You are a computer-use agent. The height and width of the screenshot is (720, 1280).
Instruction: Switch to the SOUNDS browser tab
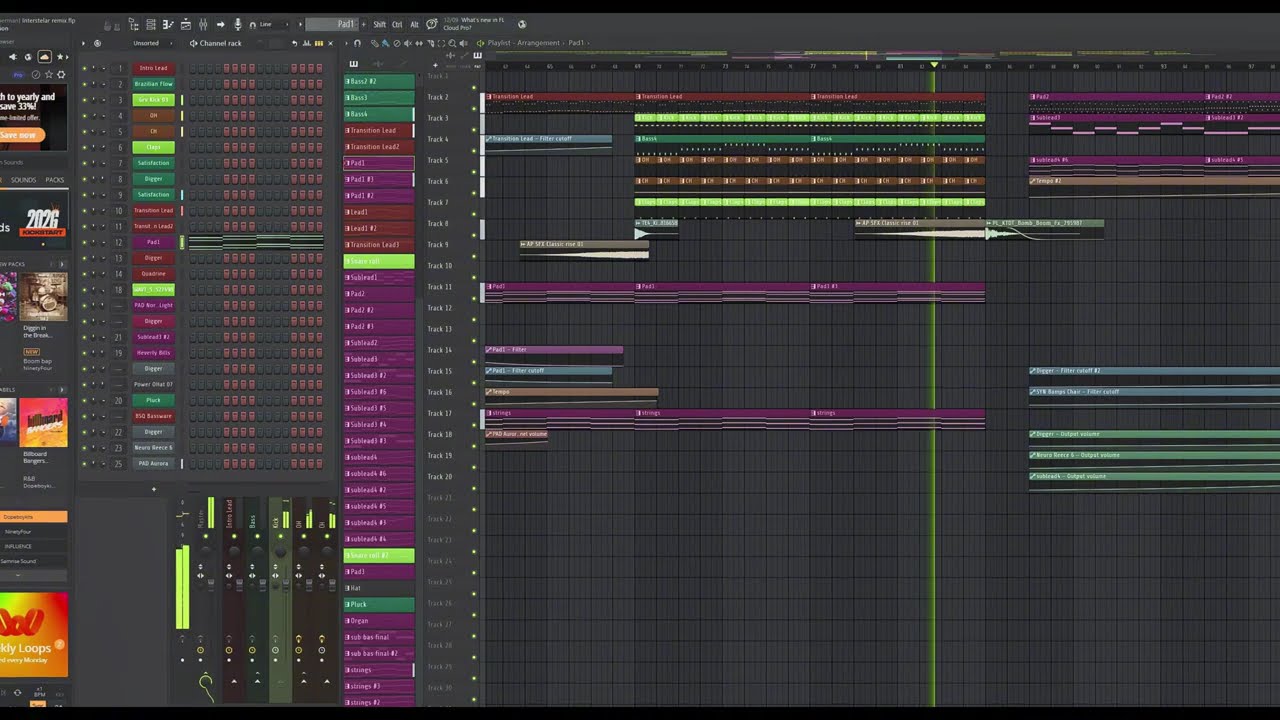click(23, 180)
